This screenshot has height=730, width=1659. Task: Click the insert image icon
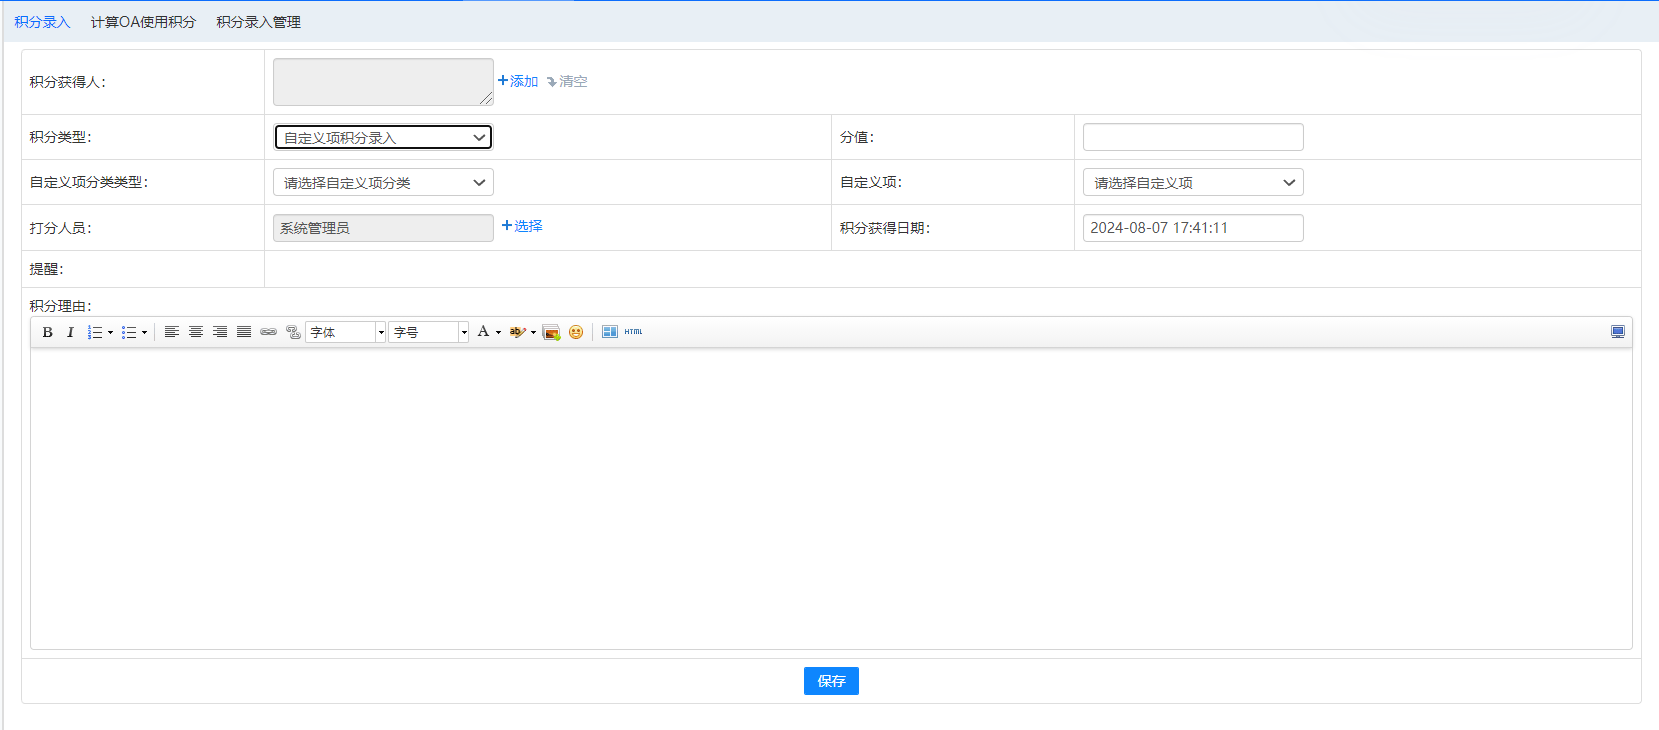pyautogui.click(x=551, y=332)
